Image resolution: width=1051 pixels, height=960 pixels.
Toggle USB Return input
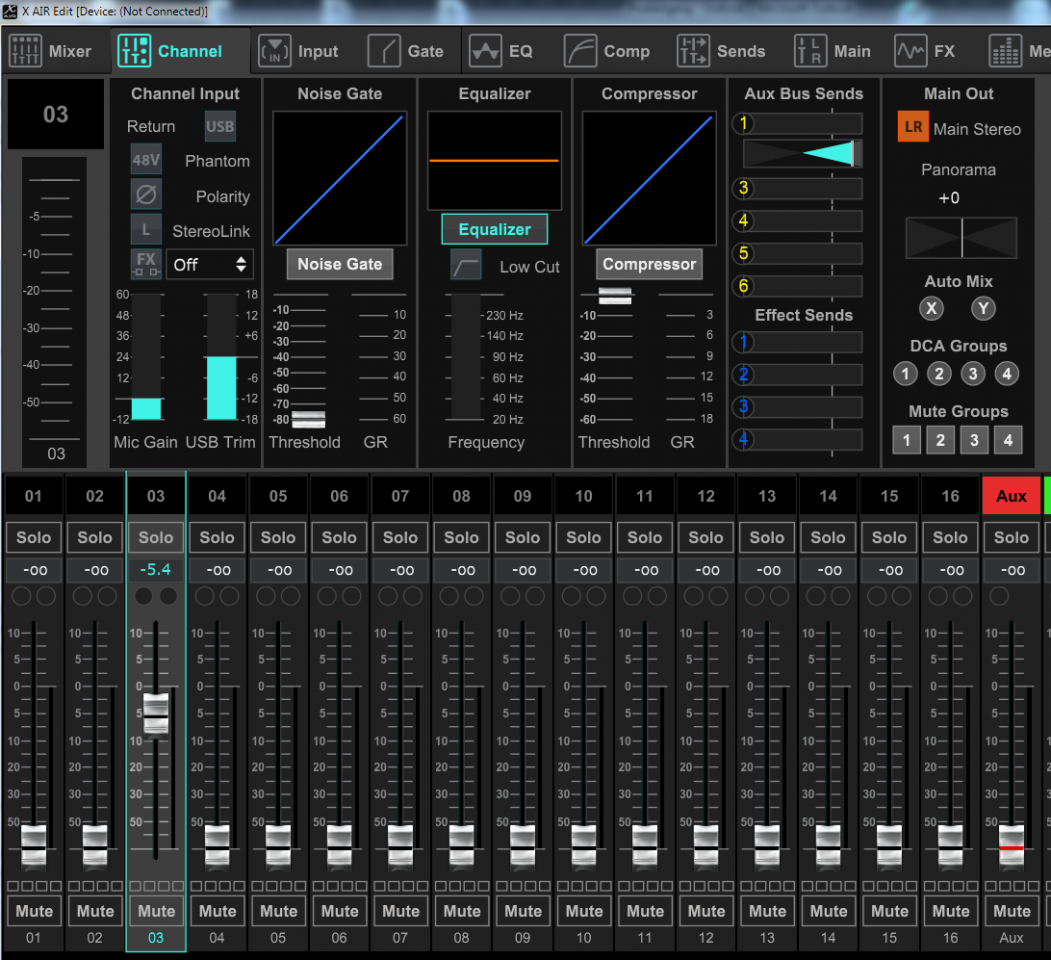tap(220, 126)
